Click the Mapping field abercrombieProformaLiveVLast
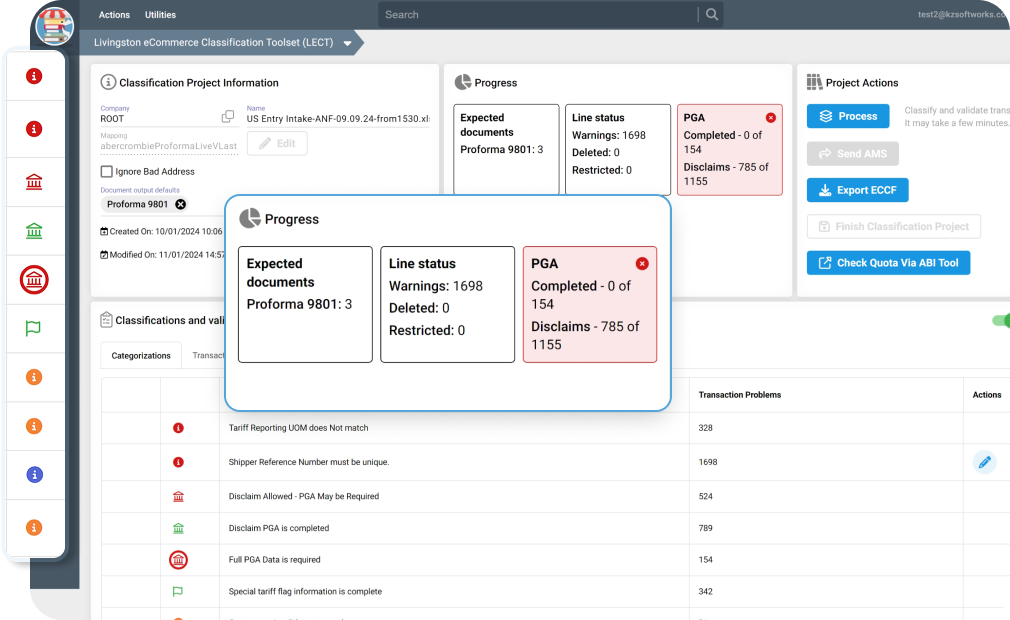The width and height of the screenshot is (1010, 620). tap(169, 146)
